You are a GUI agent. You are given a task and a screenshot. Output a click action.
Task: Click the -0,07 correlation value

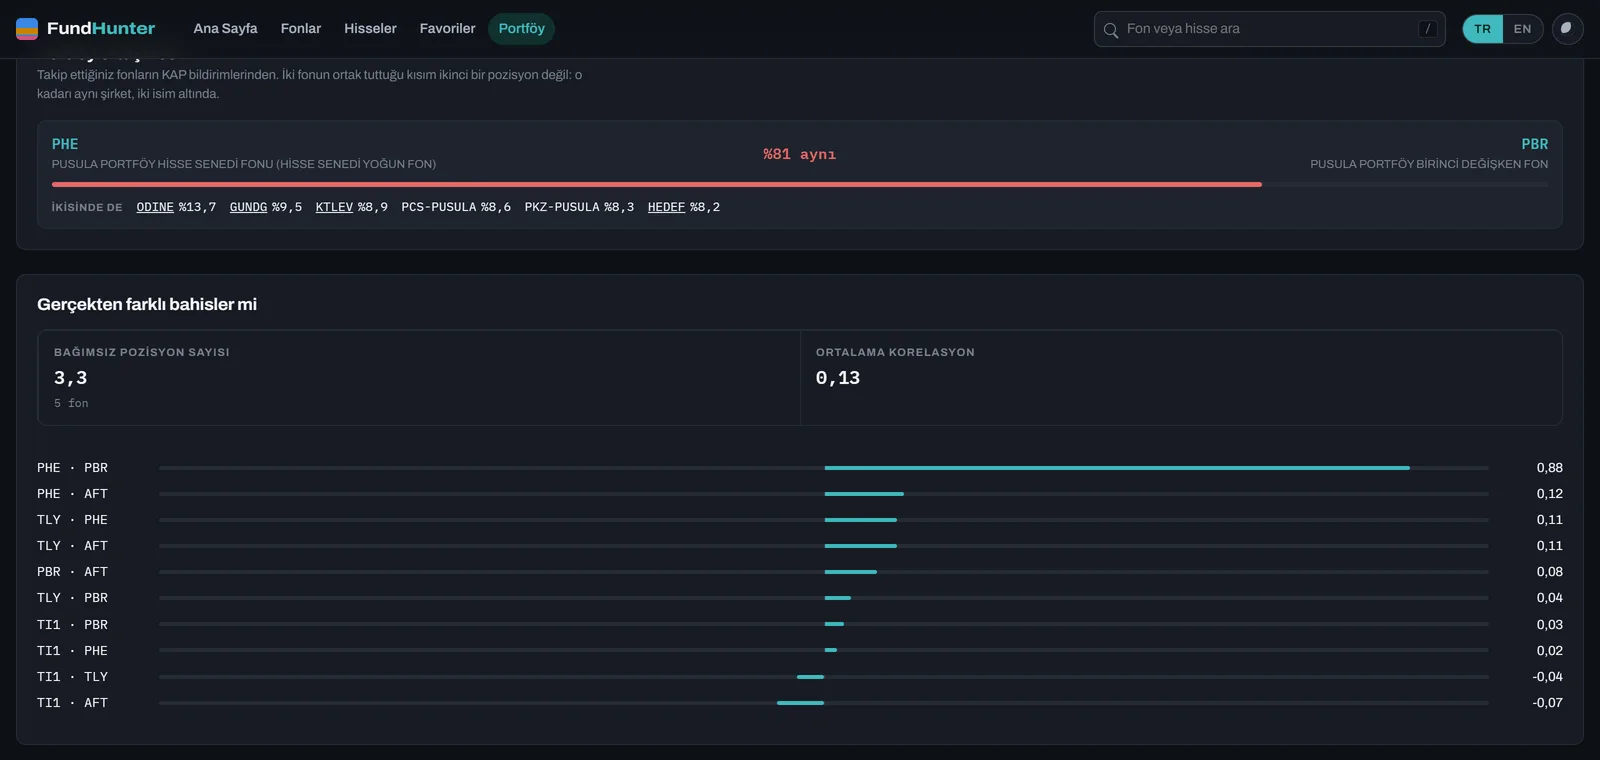pos(1547,703)
